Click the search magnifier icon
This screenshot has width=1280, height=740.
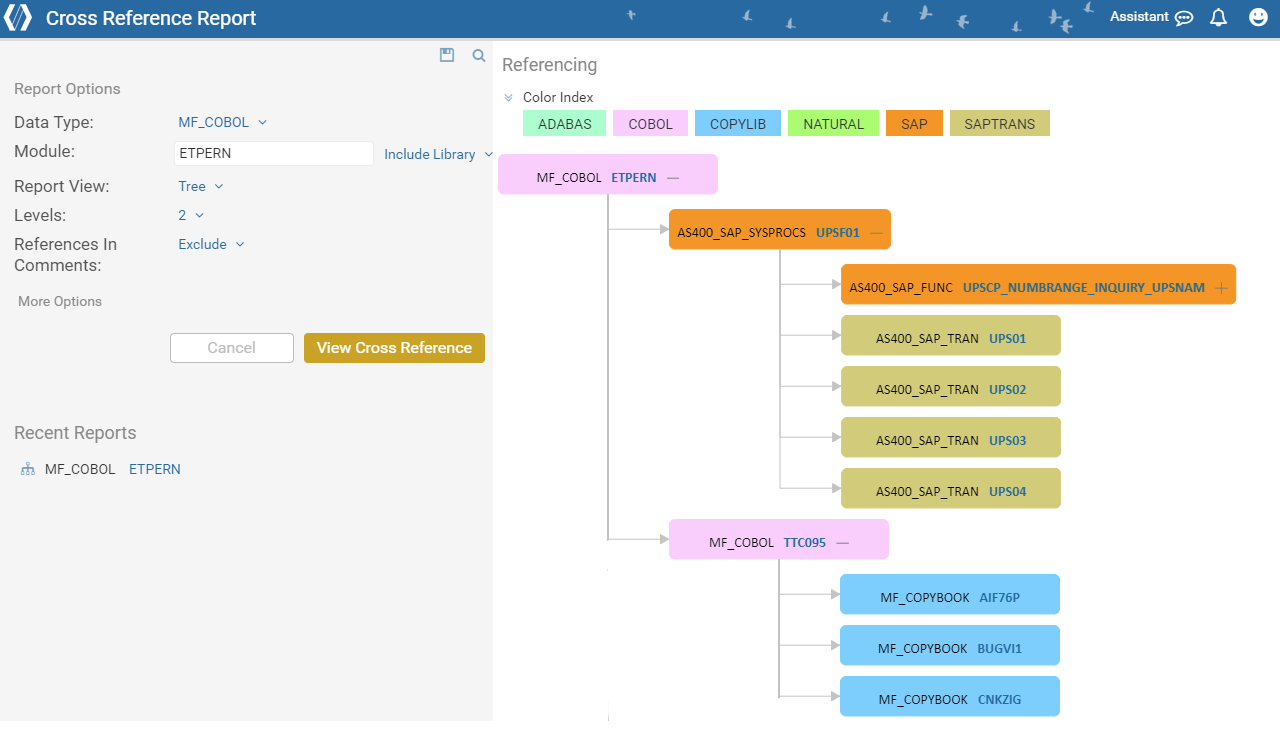tap(479, 56)
